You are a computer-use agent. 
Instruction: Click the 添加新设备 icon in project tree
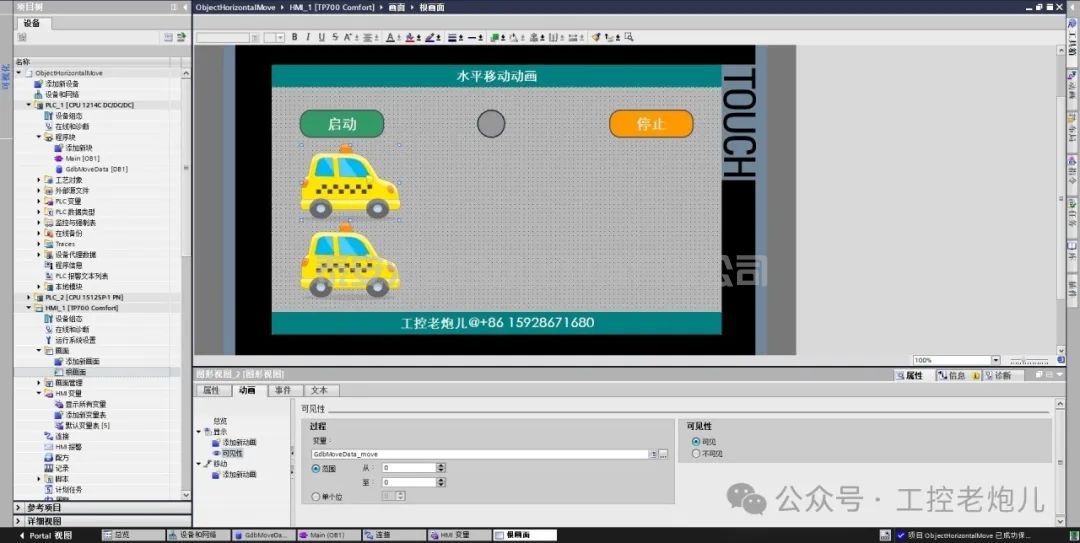point(39,84)
